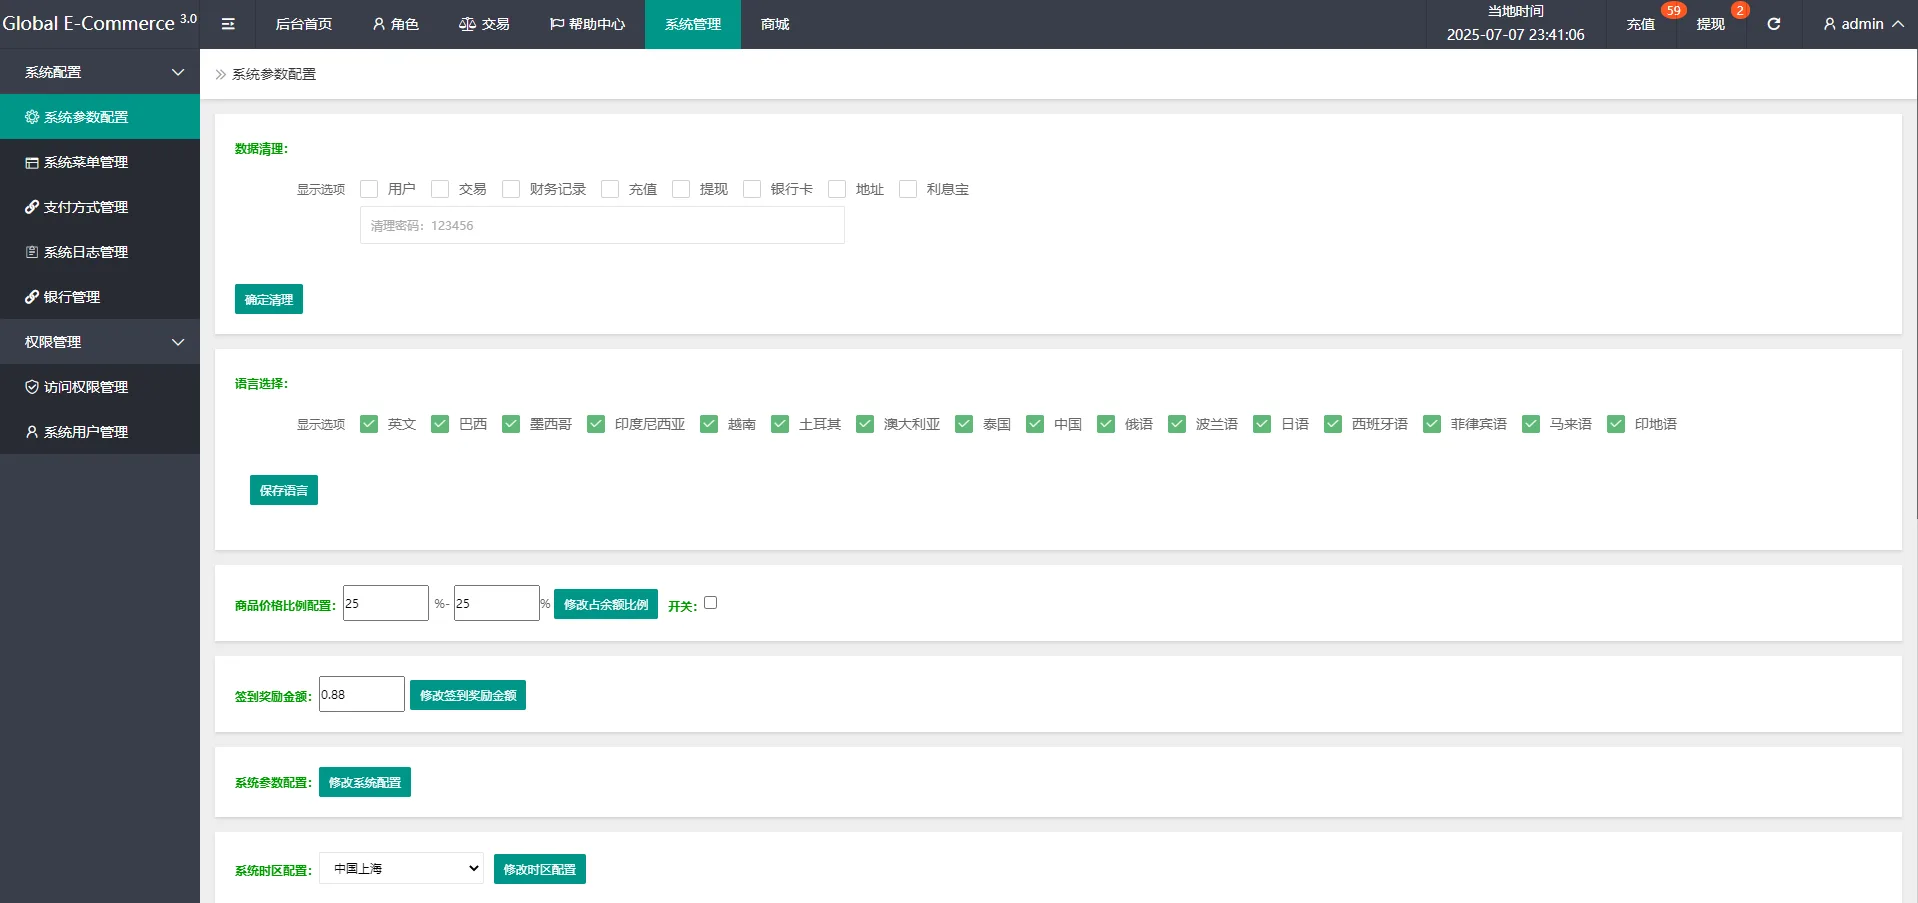This screenshot has width=1918, height=903.
Task: Click the 清理密码 input field
Action: (602, 226)
